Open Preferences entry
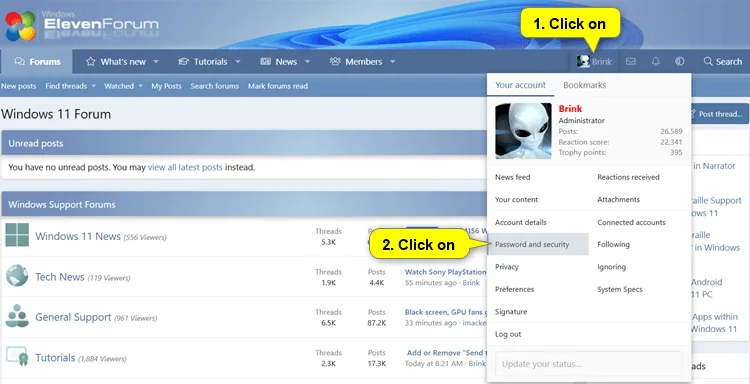Image resolution: width=750 pixels, height=384 pixels. pyautogui.click(x=515, y=289)
